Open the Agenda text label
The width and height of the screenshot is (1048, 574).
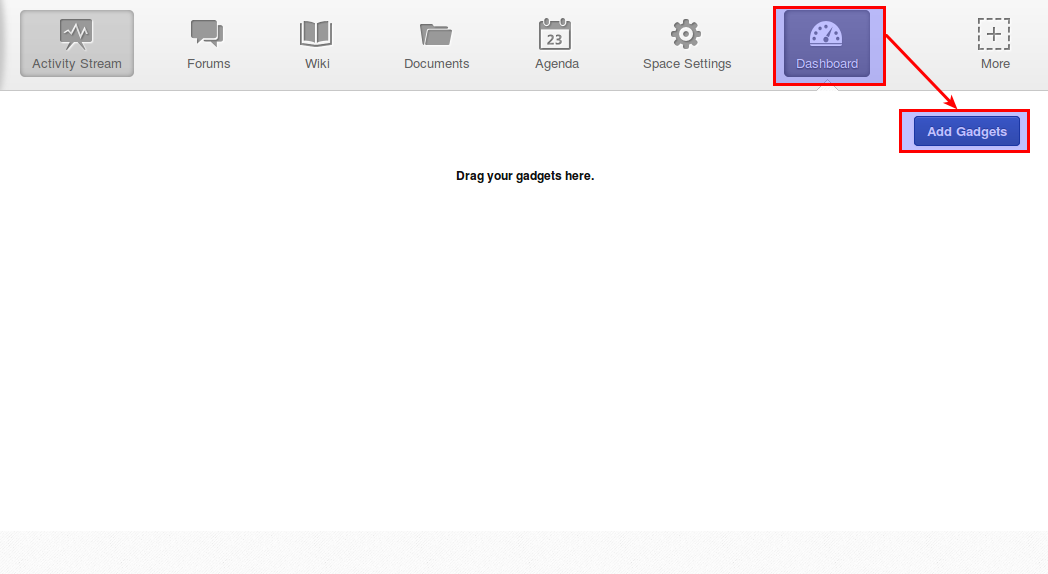coord(557,64)
